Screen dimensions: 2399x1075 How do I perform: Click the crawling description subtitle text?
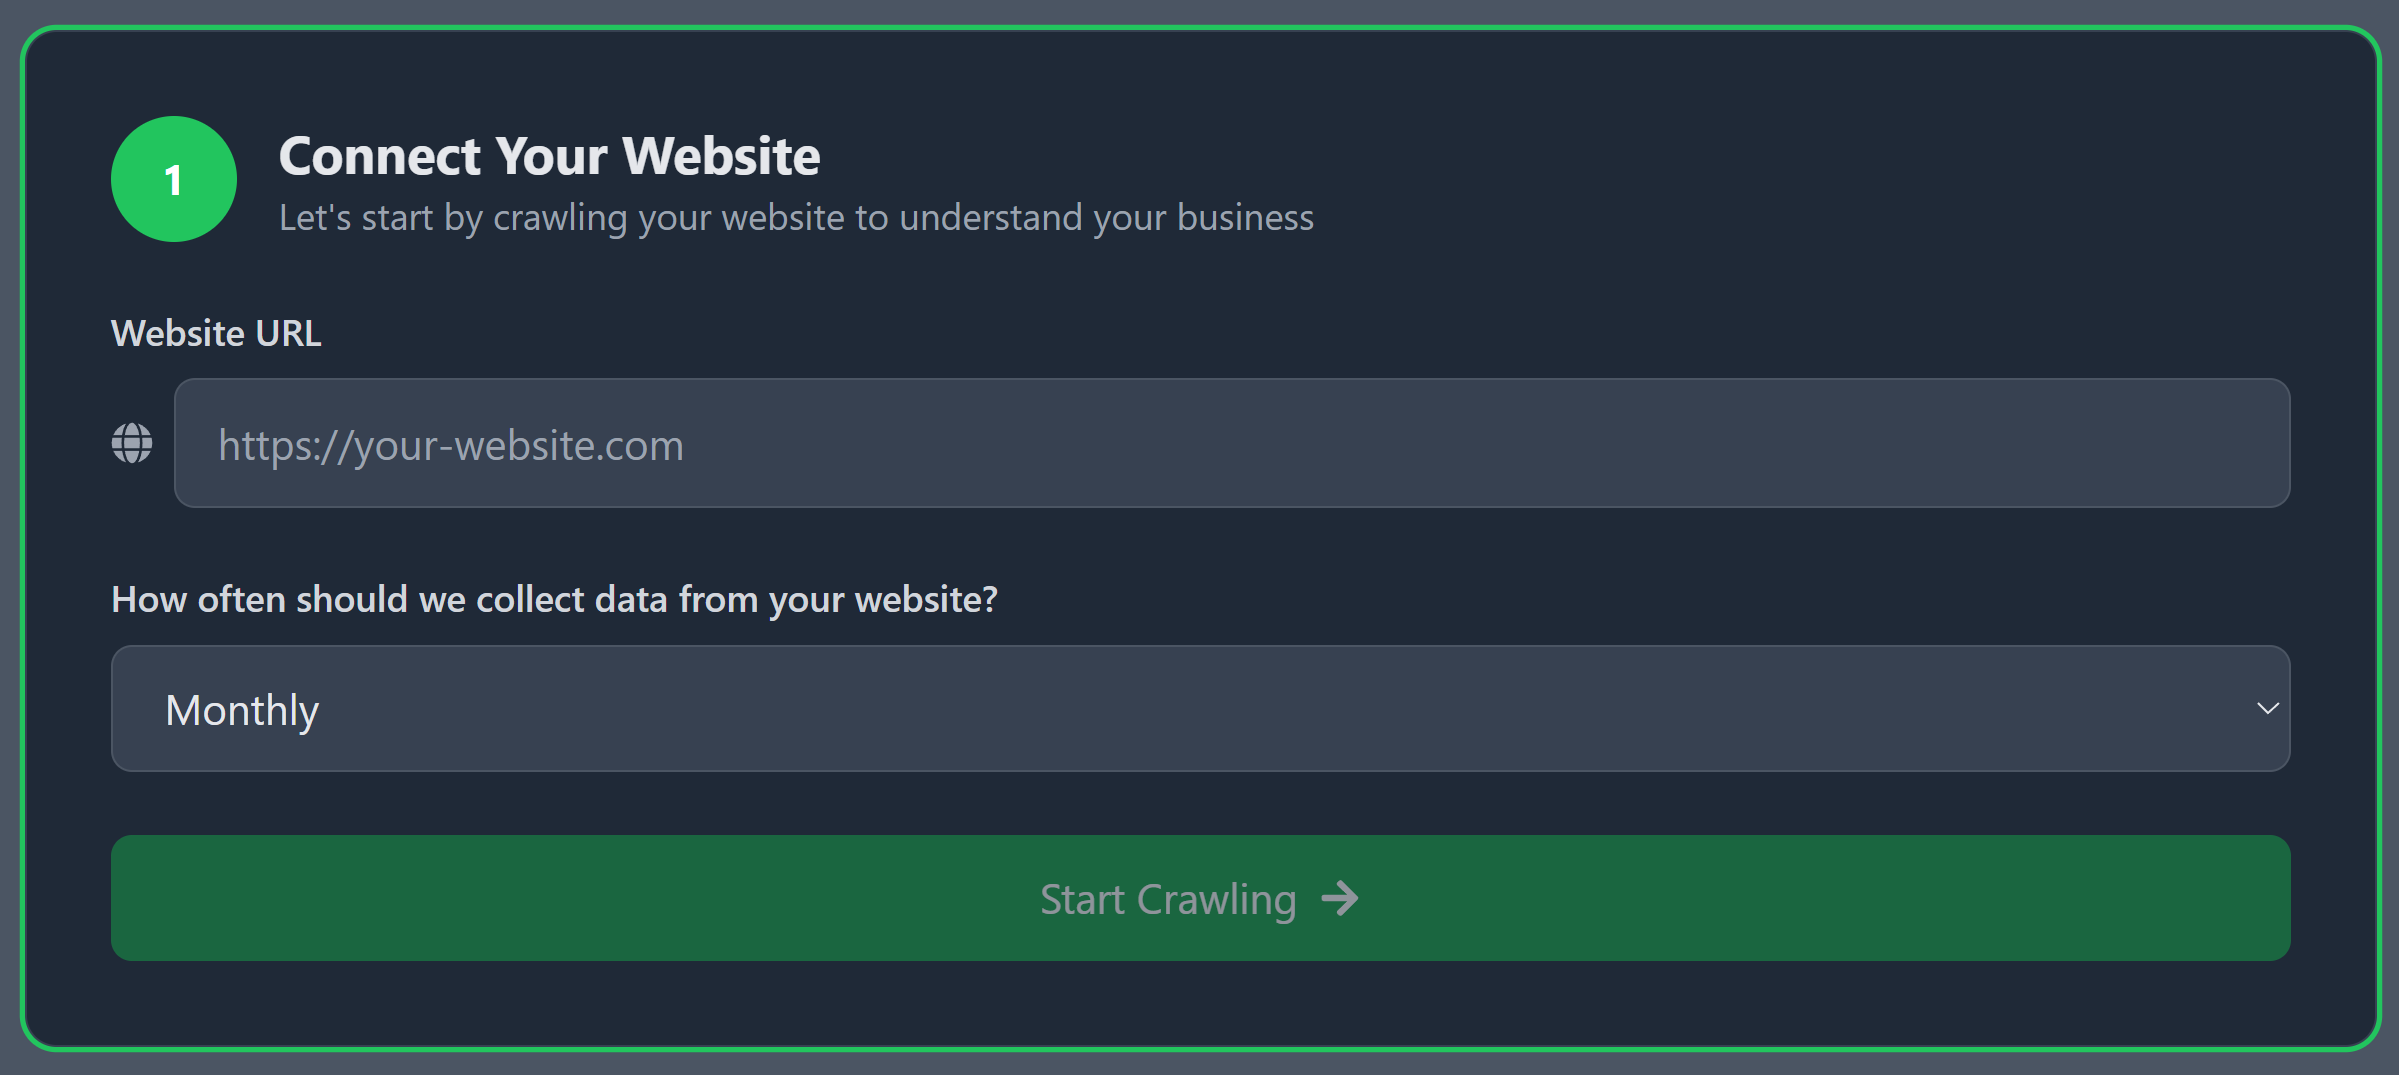tap(796, 217)
